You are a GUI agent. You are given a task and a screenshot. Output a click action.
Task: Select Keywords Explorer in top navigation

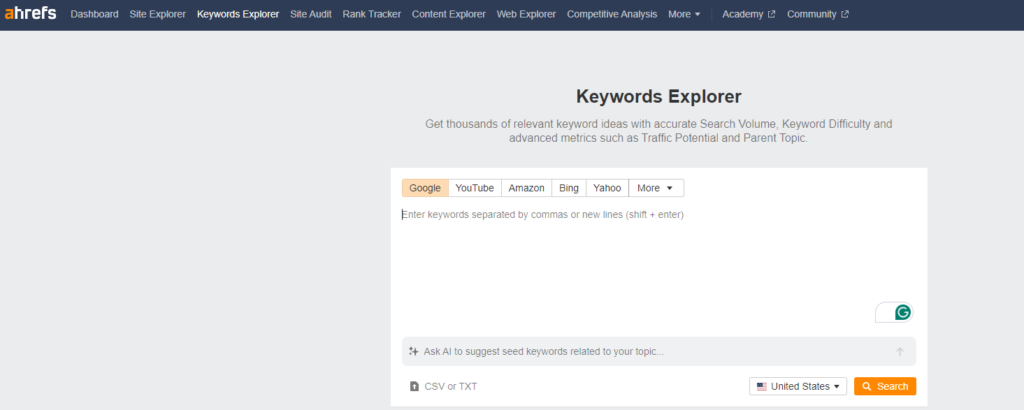click(238, 14)
